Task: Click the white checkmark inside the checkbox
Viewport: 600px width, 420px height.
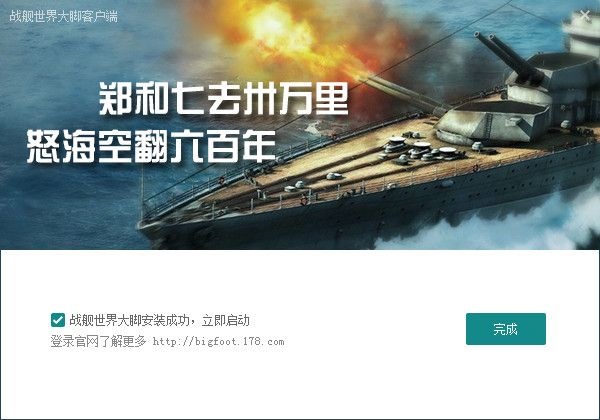Action: pos(58,320)
